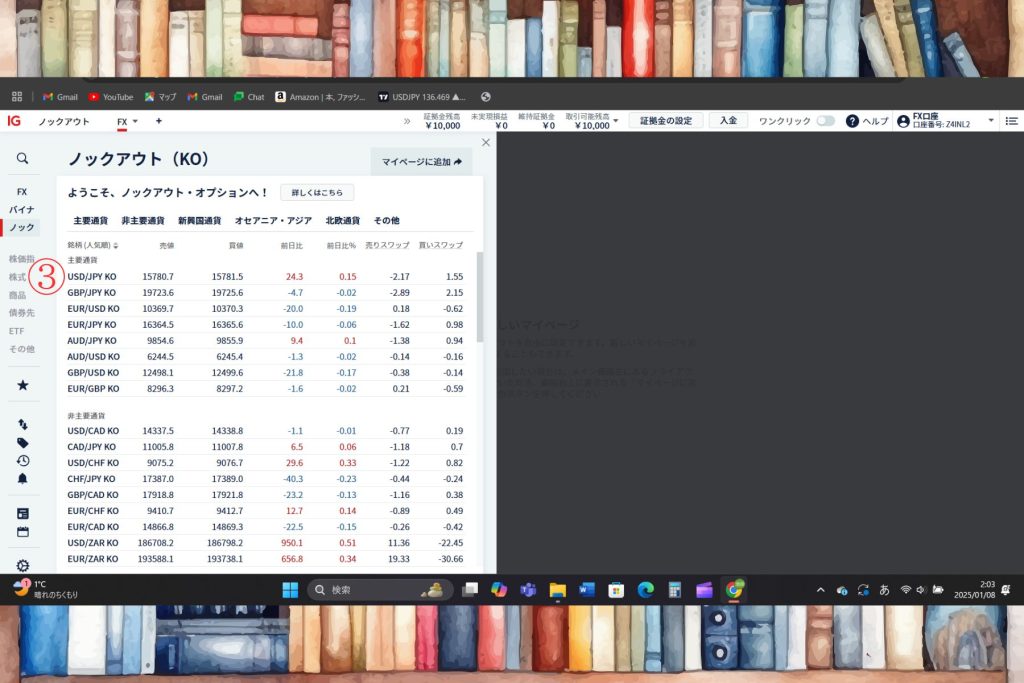
Task: Open the gear settings icon in sidebar
Action: 22,566
